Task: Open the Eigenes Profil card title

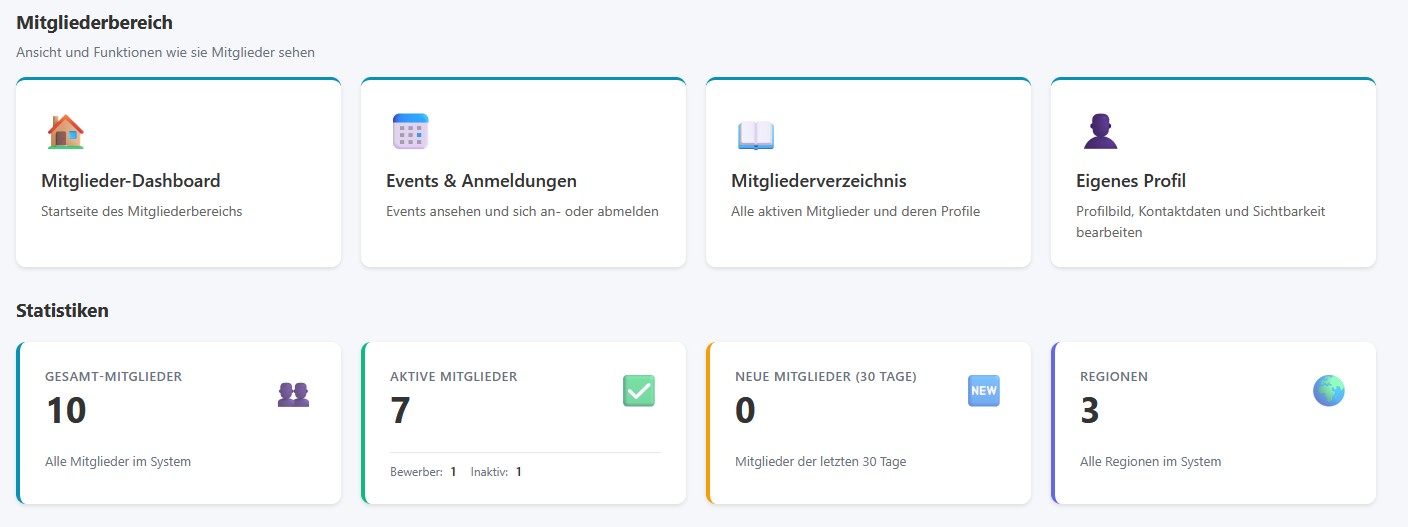Action: pyautogui.click(x=1131, y=181)
